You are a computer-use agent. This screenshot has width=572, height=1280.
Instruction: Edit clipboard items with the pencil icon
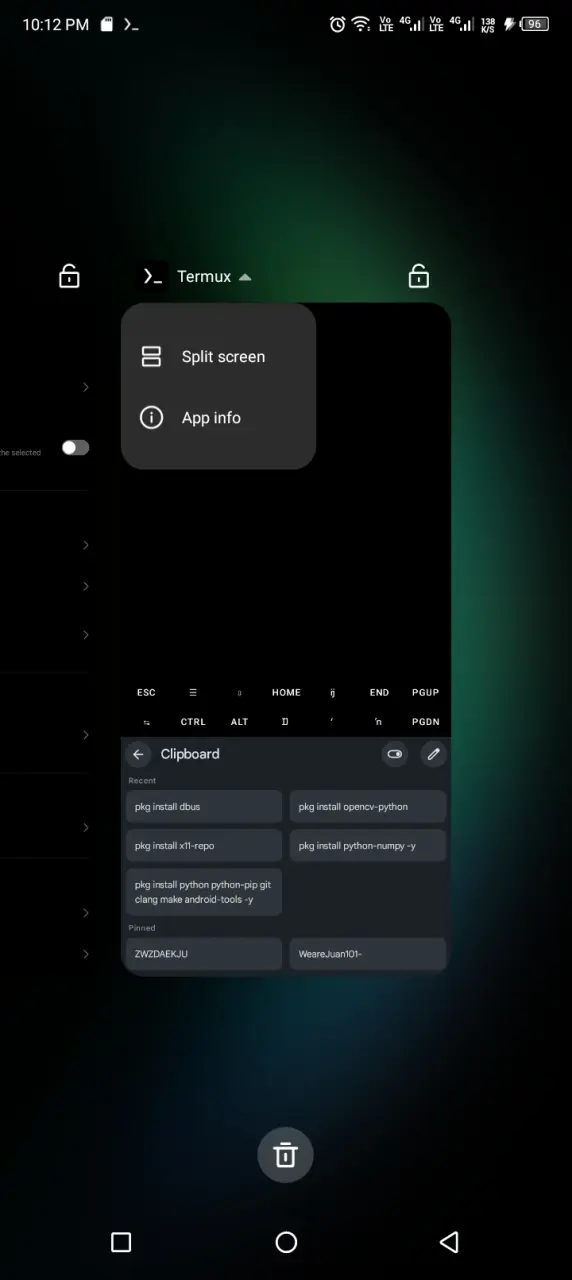[433, 755]
